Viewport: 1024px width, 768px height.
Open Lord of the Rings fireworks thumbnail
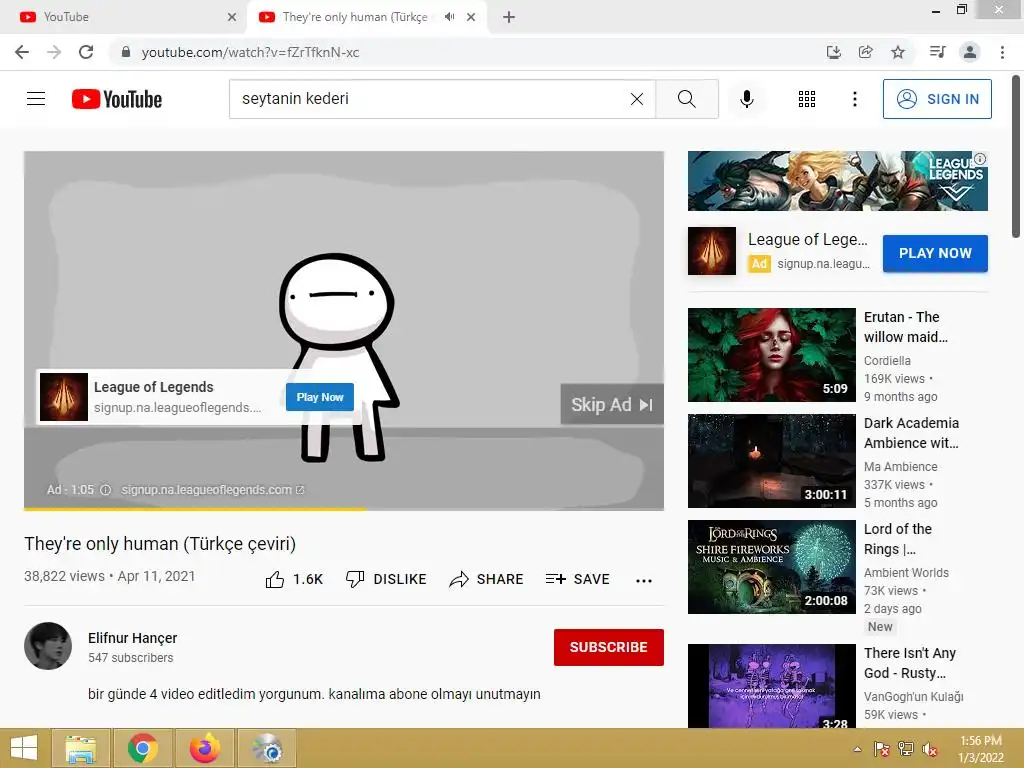(x=772, y=567)
